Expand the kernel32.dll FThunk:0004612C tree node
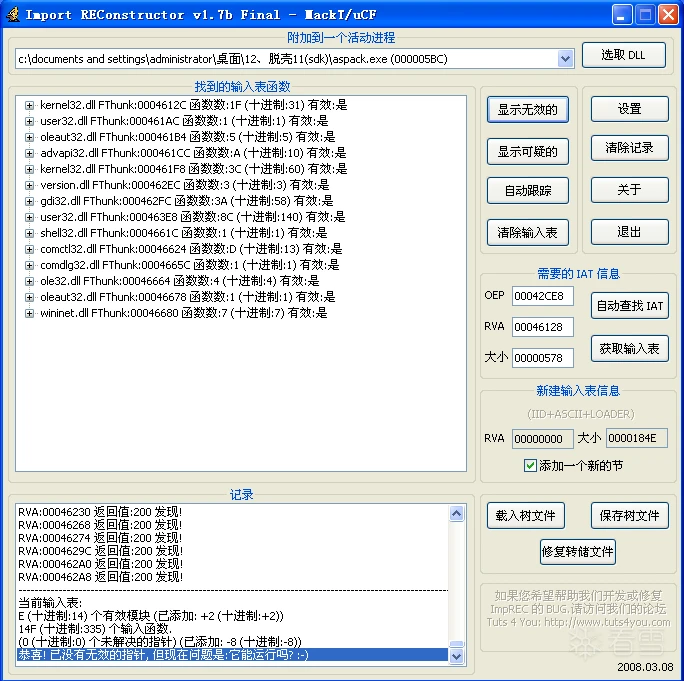Screen dimensions: 684x681 point(30,106)
